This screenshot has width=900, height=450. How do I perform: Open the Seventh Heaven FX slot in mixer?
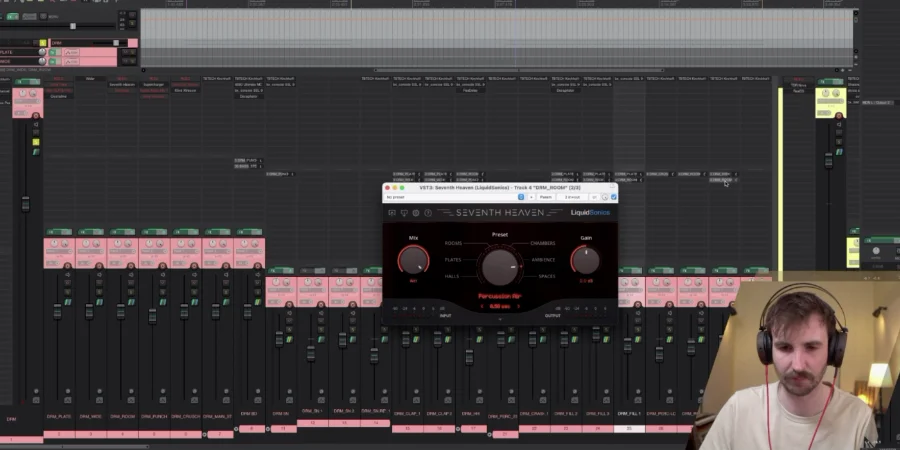122,84
